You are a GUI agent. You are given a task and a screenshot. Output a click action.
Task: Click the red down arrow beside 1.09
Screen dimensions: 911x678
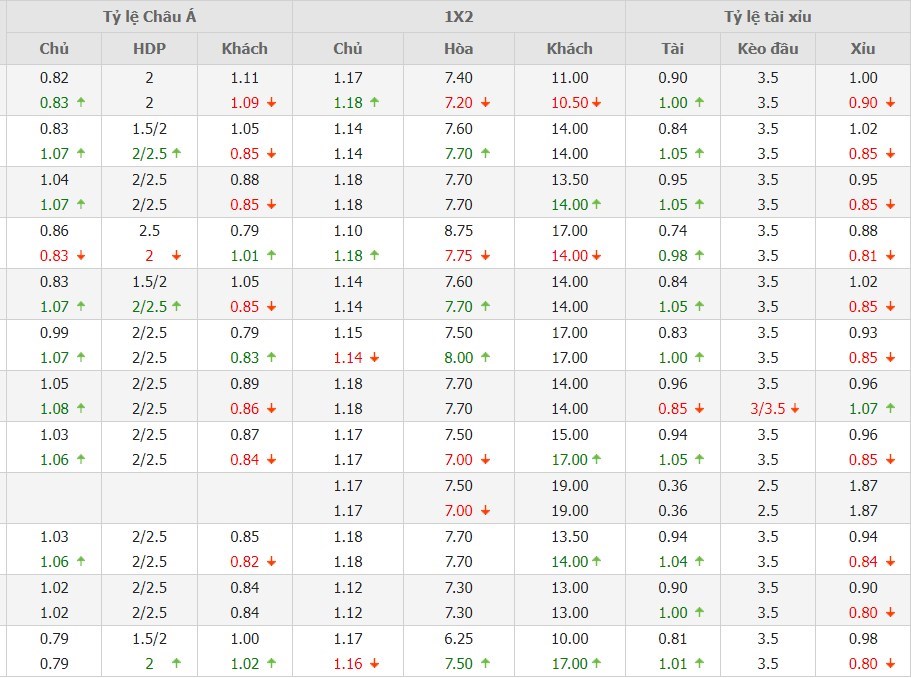tap(271, 103)
